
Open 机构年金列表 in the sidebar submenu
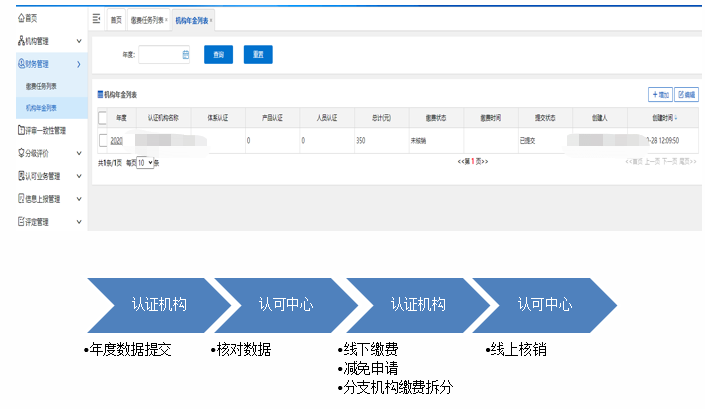tap(41, 108)
